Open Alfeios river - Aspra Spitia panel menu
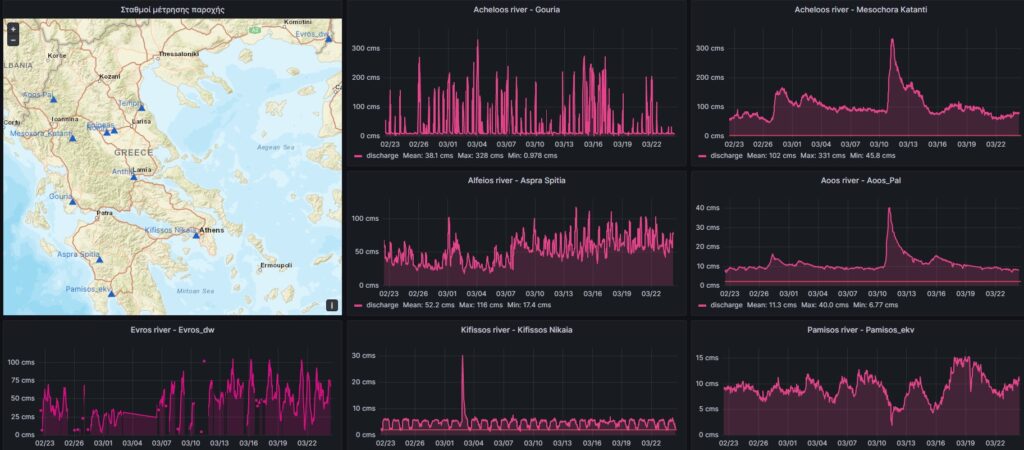The height and width of the screenshot is (450, 1024). tap(517, 181)
